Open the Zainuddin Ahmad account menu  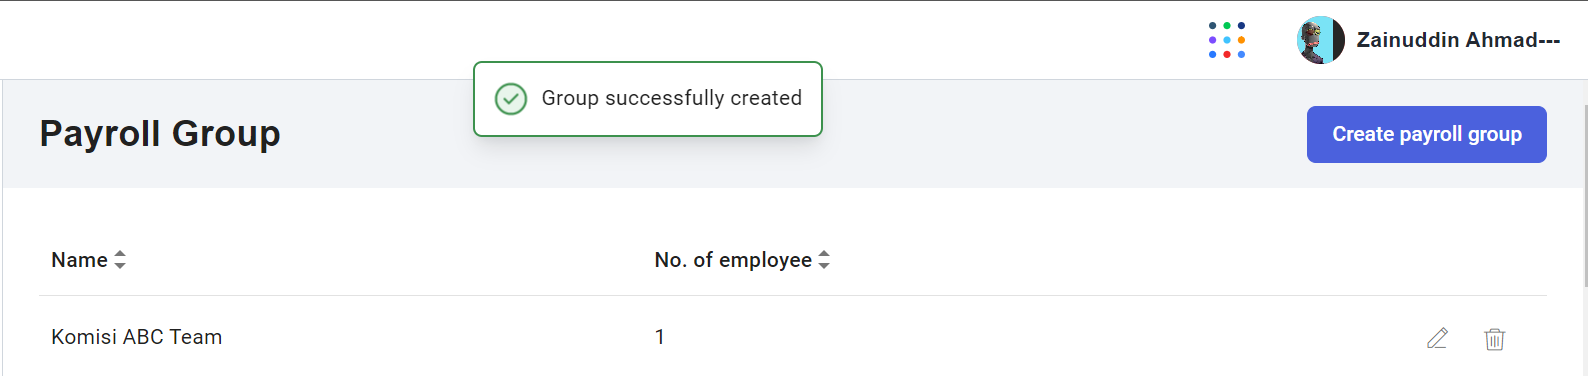pos(1458,40)
